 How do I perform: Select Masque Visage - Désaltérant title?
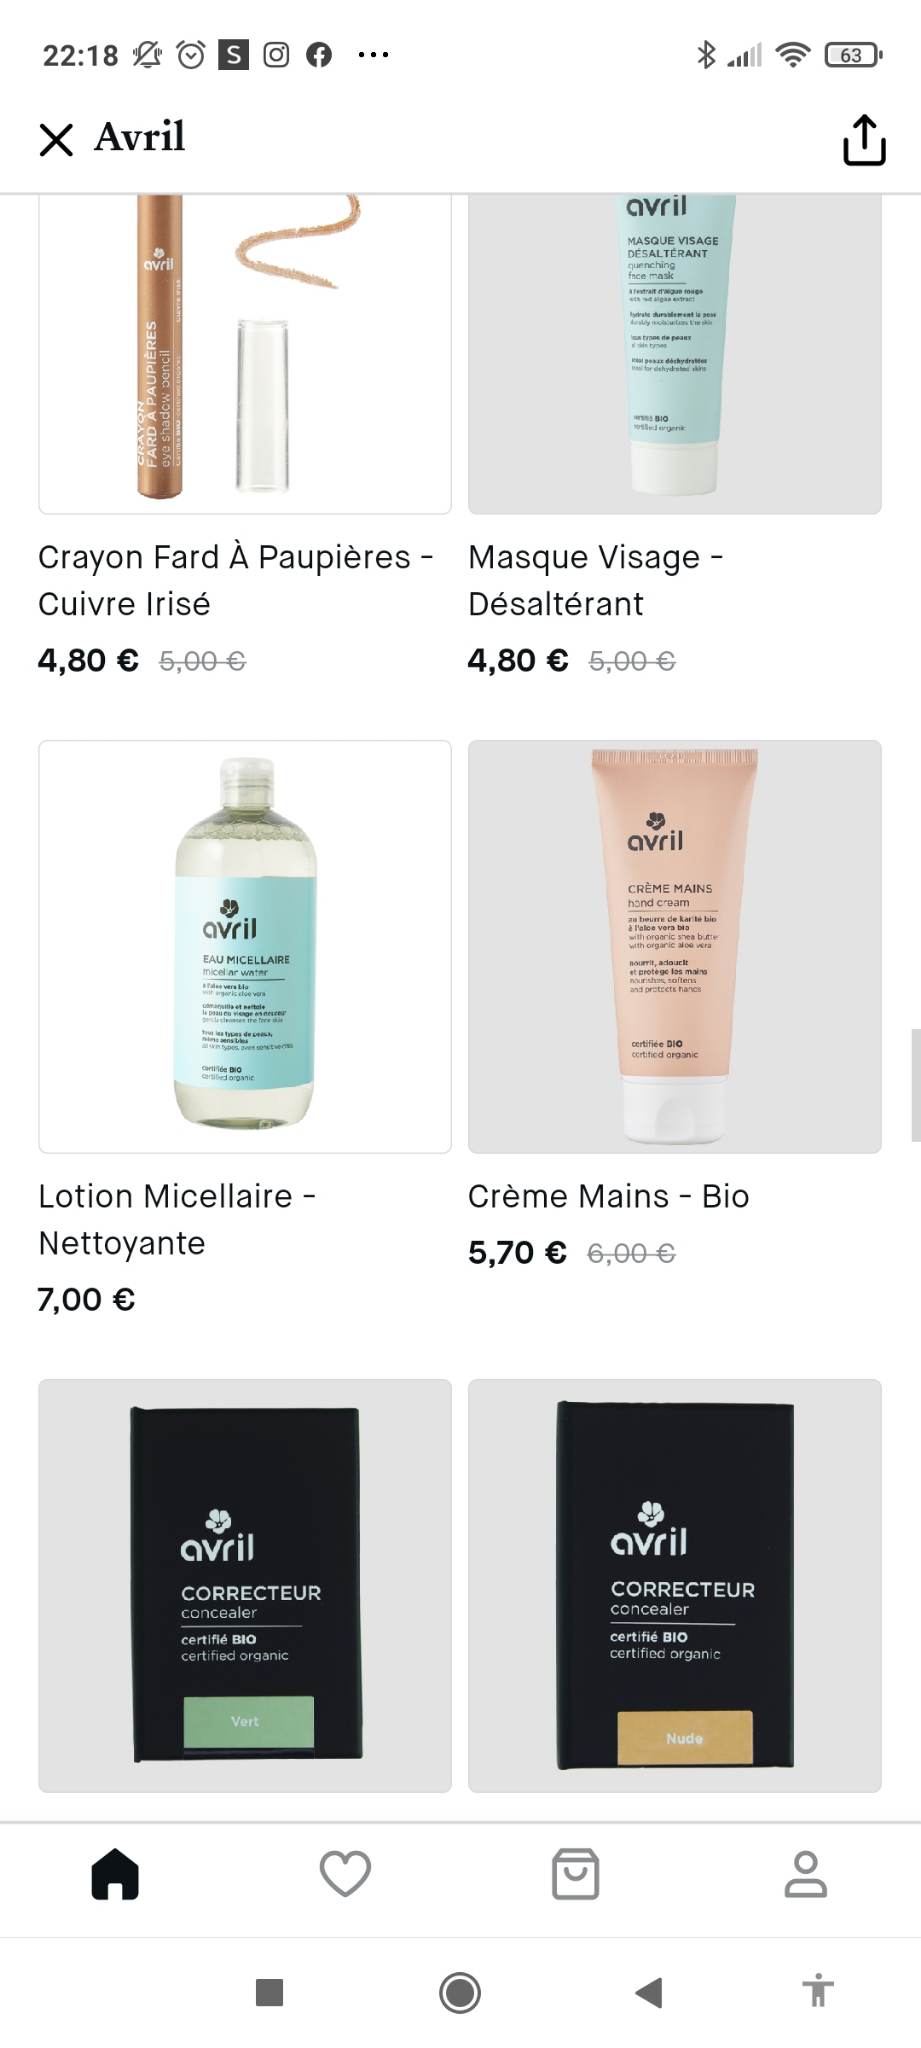click(x=596, y=580)
